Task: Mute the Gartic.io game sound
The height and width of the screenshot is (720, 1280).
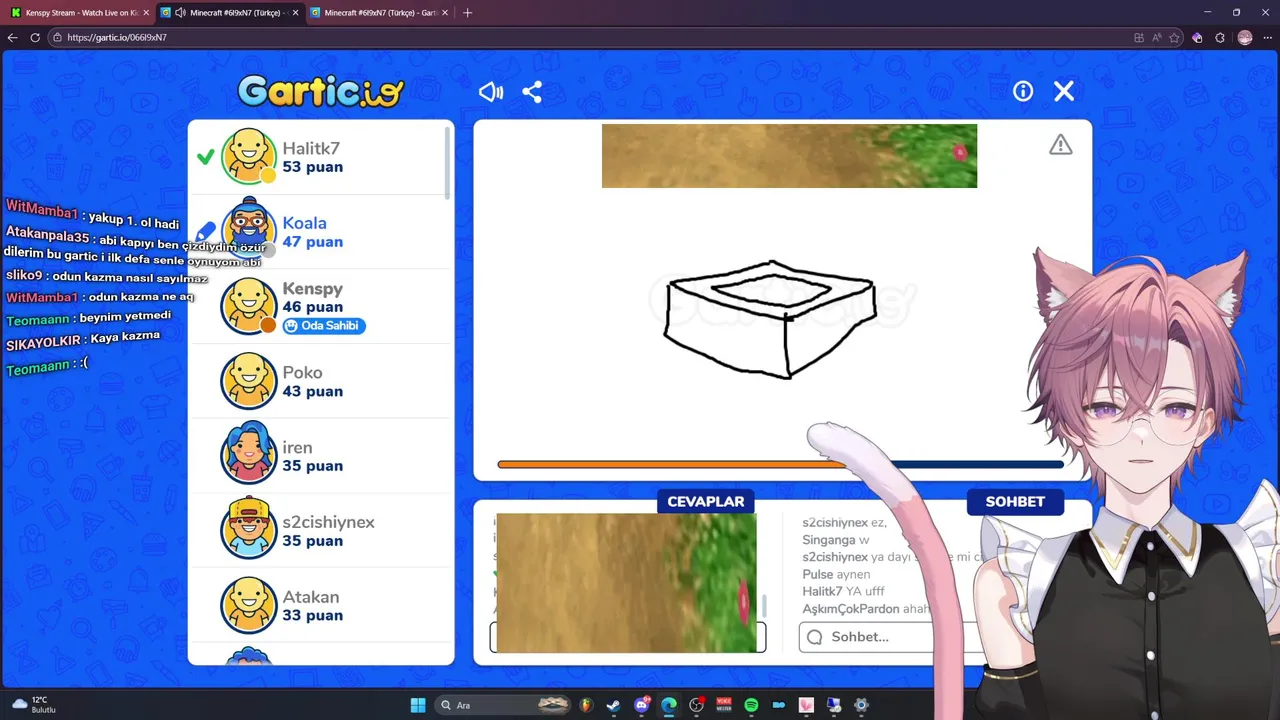Action: click(491, 92)
